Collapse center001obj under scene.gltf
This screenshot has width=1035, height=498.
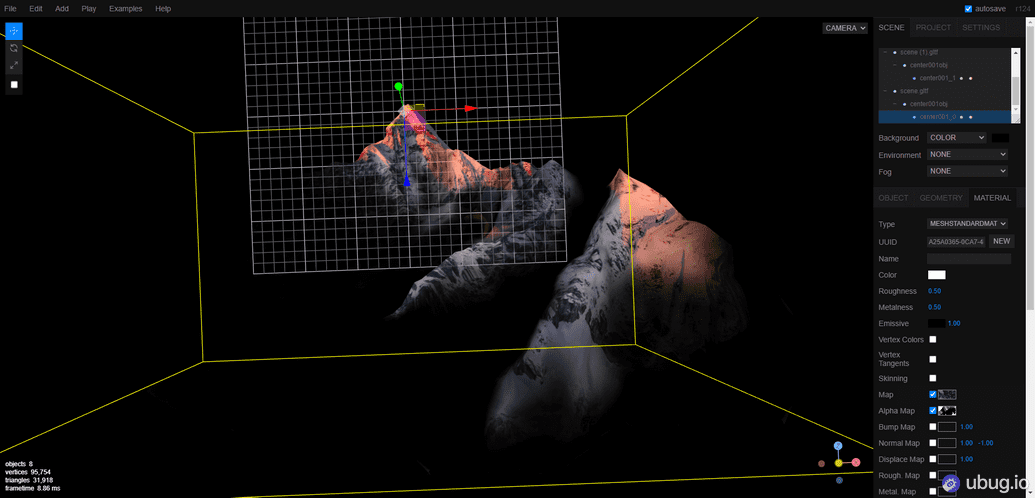(x=894, y=104)
